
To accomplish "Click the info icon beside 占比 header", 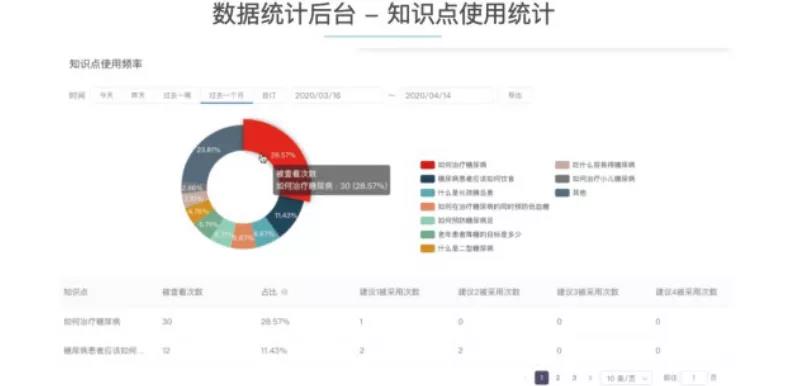I will click(284, 293).
